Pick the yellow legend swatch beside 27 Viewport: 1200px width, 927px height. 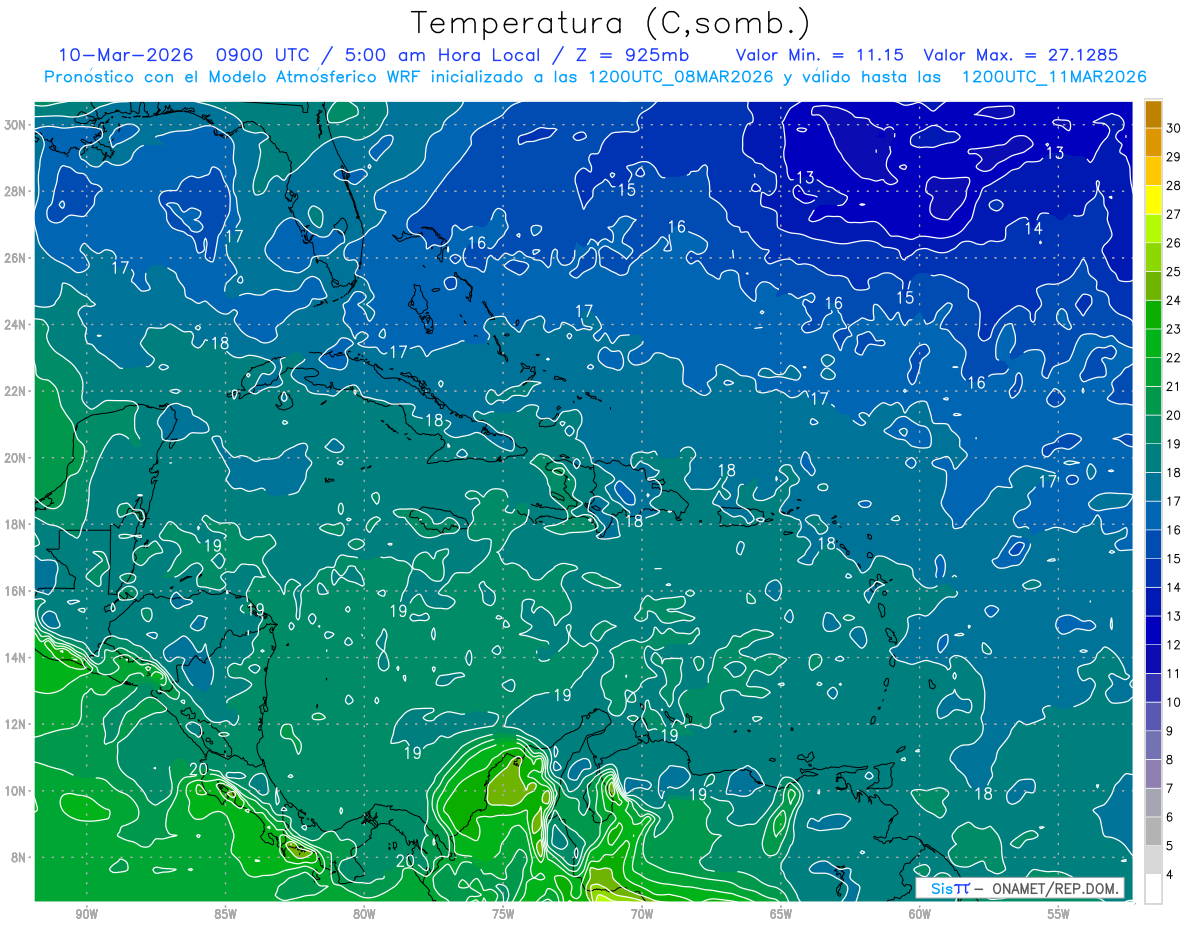[x=1153, y=200]
